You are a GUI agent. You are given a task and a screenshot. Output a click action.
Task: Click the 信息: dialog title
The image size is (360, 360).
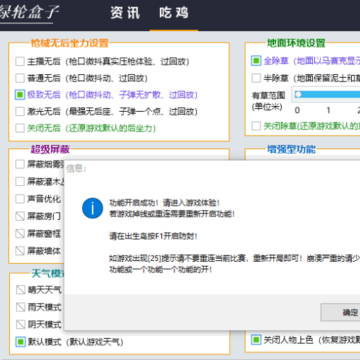click(76, 169)
